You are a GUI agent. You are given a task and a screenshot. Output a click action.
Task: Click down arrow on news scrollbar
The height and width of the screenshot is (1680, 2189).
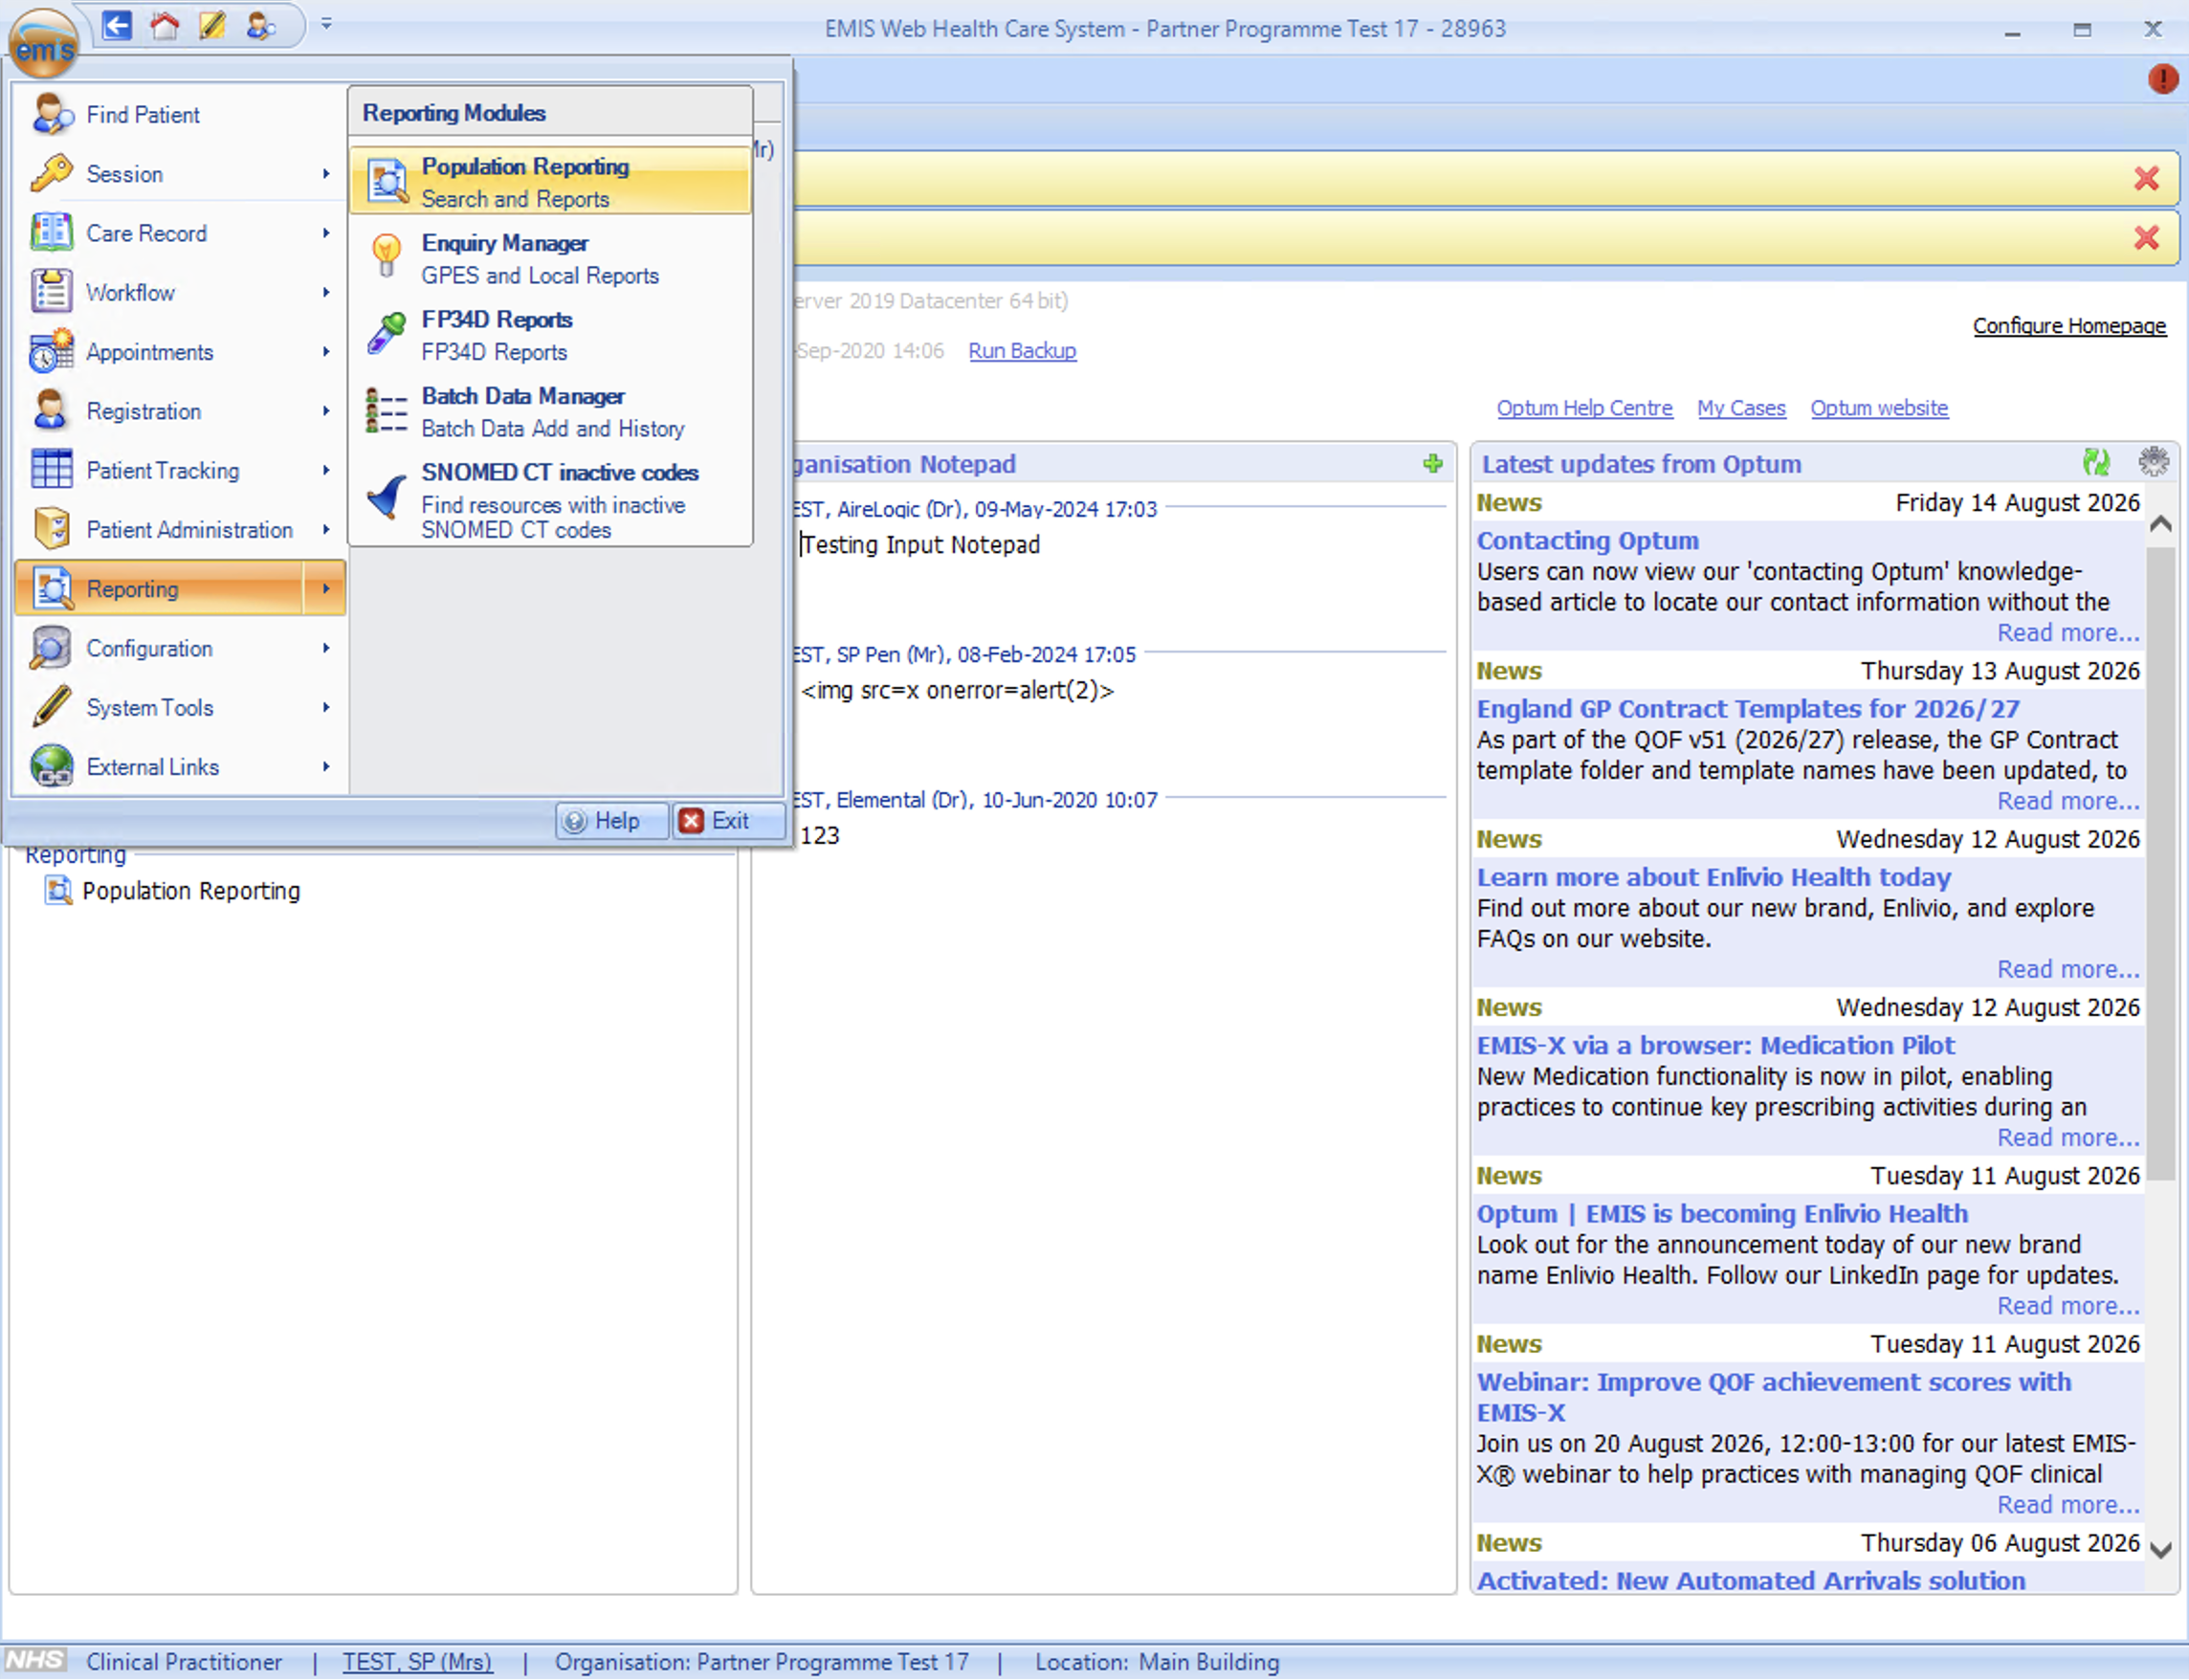2160,1550
